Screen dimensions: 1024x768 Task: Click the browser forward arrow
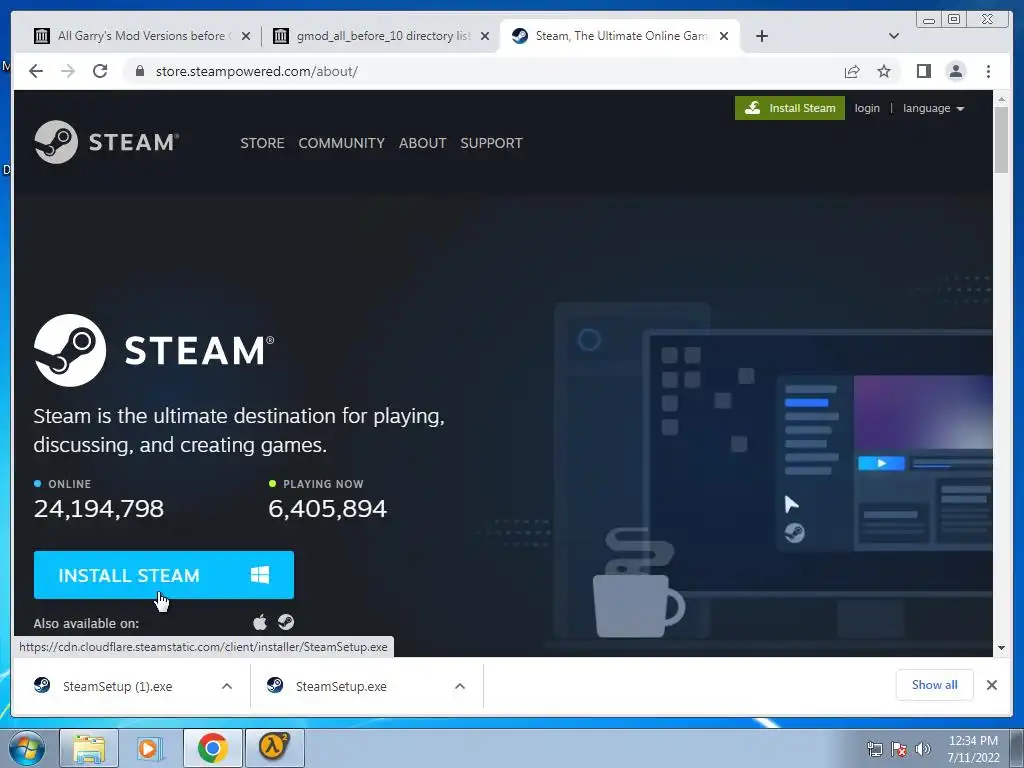(68, 71)
